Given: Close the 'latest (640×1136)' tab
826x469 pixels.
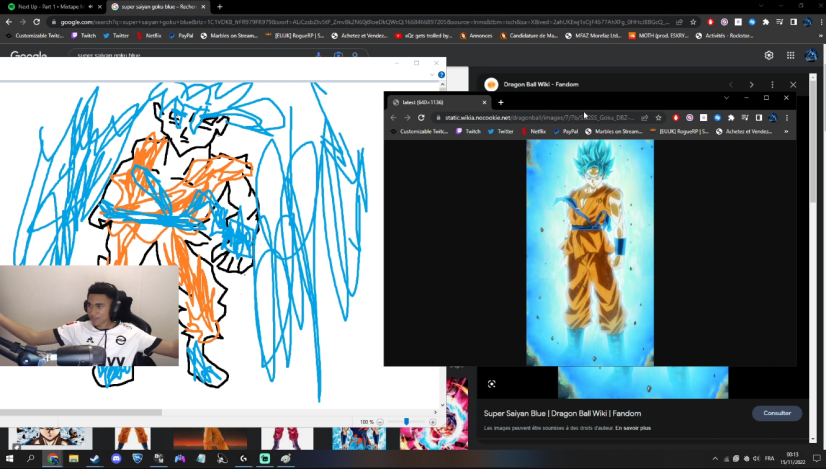Looking at the screenshot, I should click(485, 102).
